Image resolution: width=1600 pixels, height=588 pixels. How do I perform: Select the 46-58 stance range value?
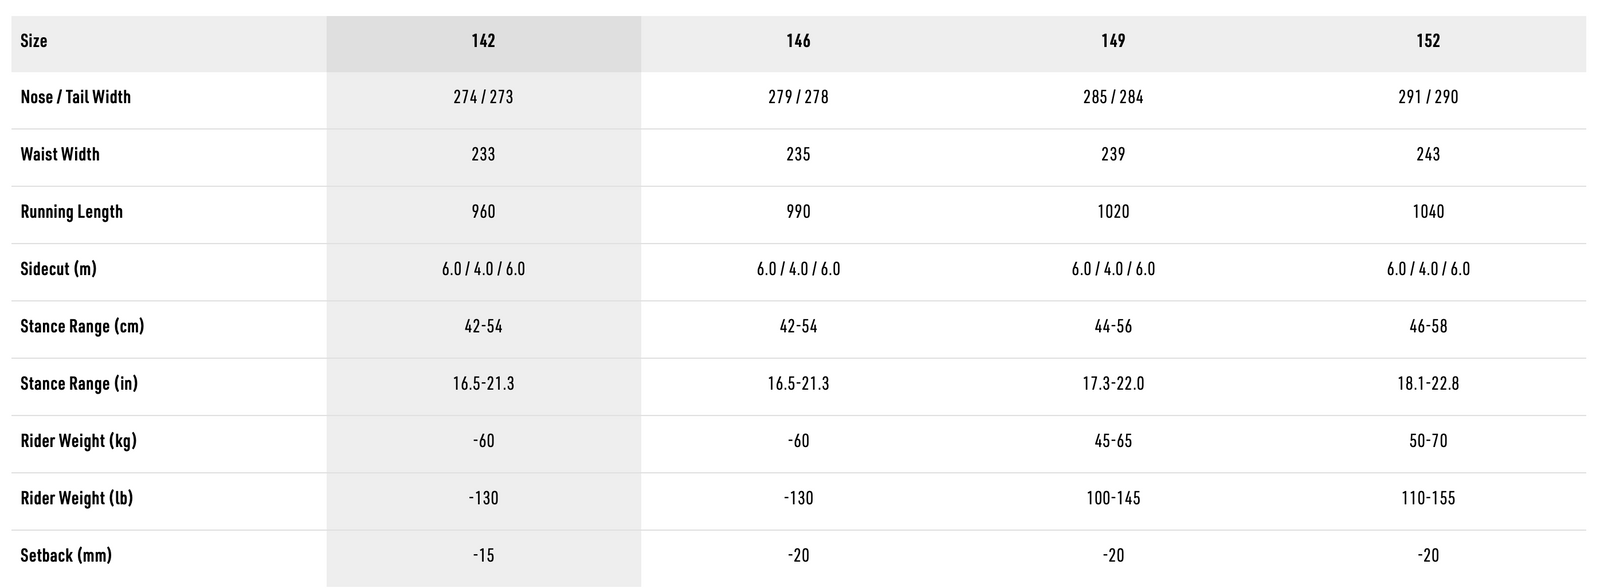(1428, 326)
